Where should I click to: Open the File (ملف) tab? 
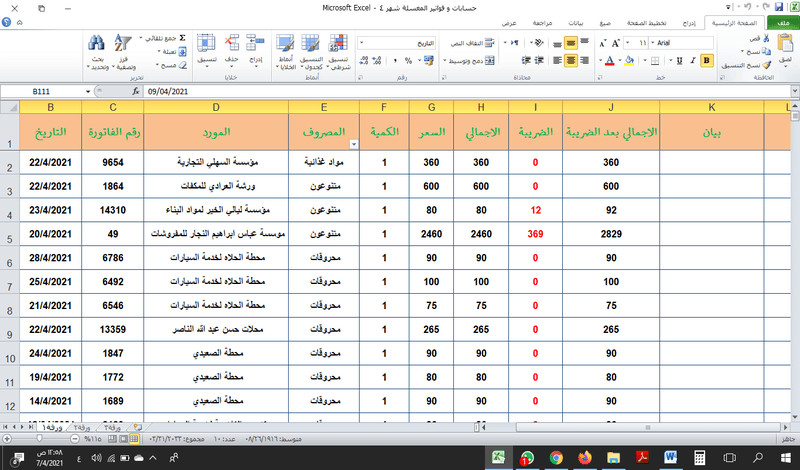click(x=783, y=23)
